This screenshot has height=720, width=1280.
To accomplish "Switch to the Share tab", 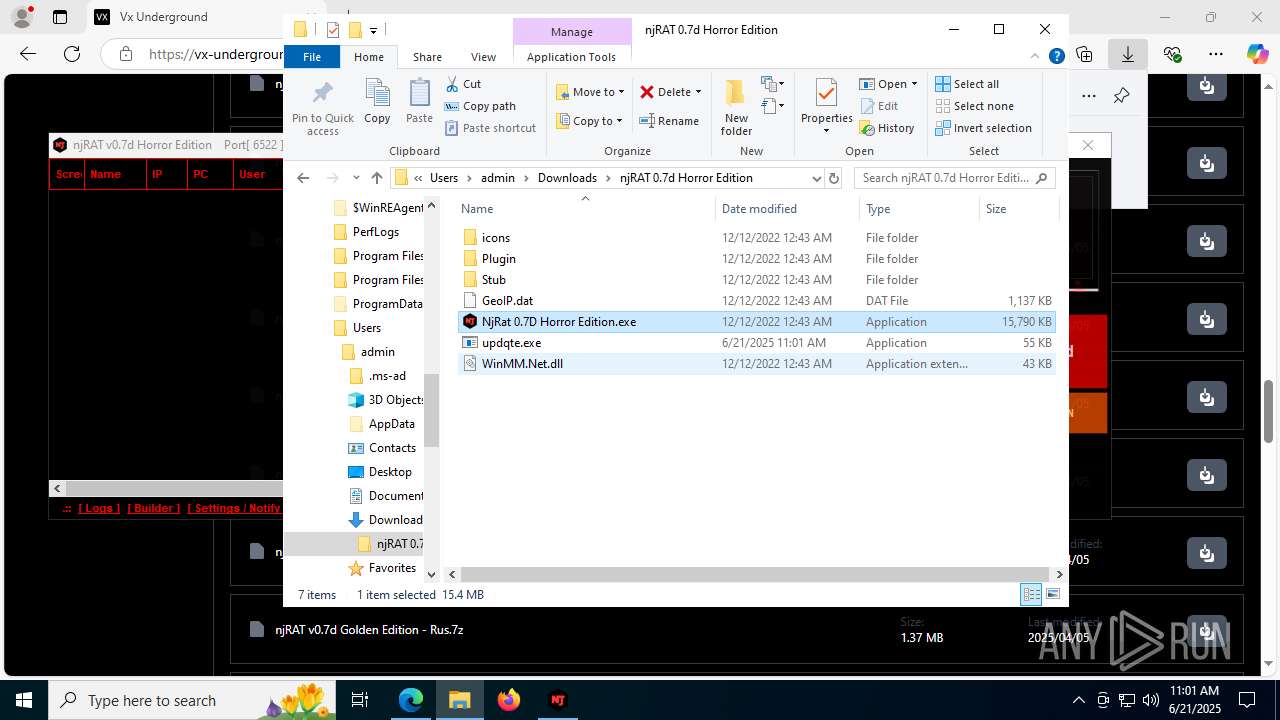I will pyautogui.click(x=427, y=57).
